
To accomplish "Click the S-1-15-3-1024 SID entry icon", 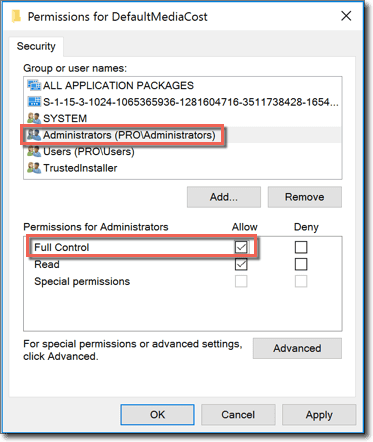I will [34, 102].
